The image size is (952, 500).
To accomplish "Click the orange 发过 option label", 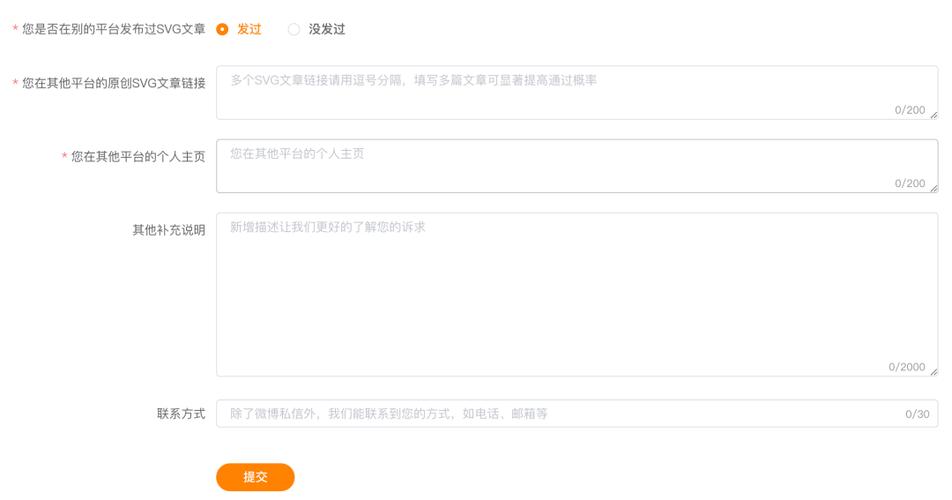I will coord(249,29).
